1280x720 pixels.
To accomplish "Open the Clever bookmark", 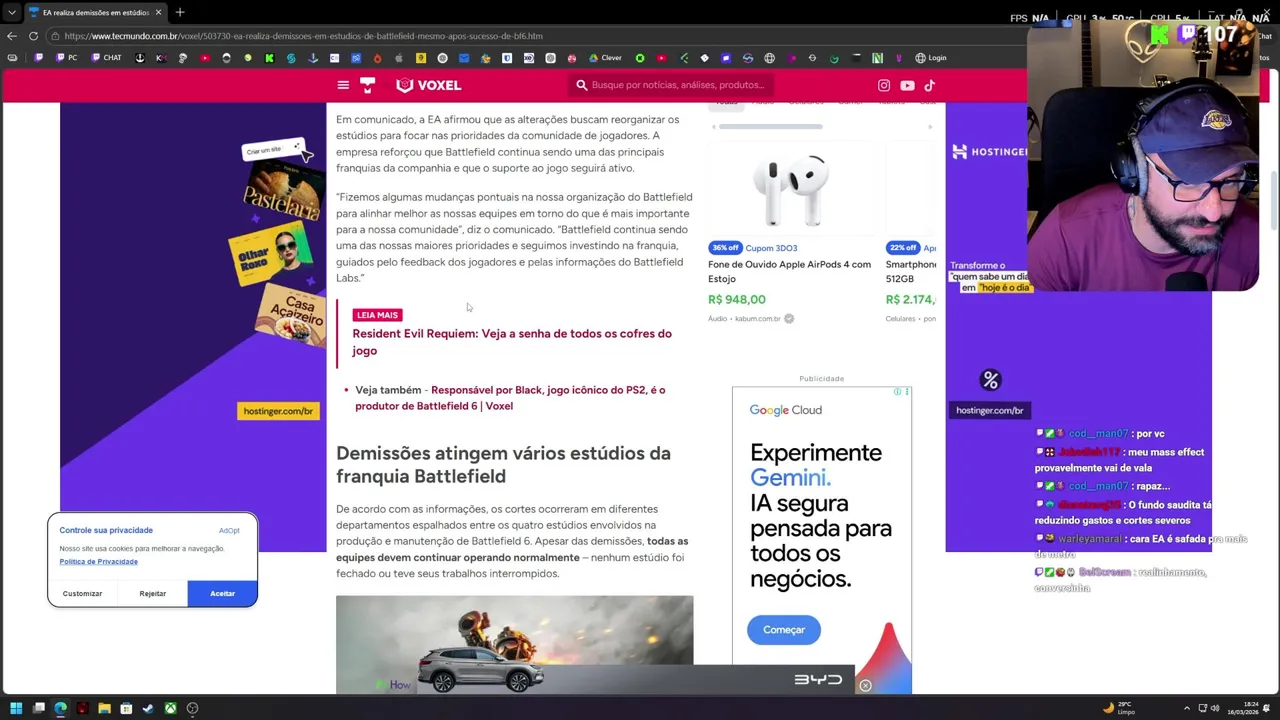I will (x=604, y=58).
